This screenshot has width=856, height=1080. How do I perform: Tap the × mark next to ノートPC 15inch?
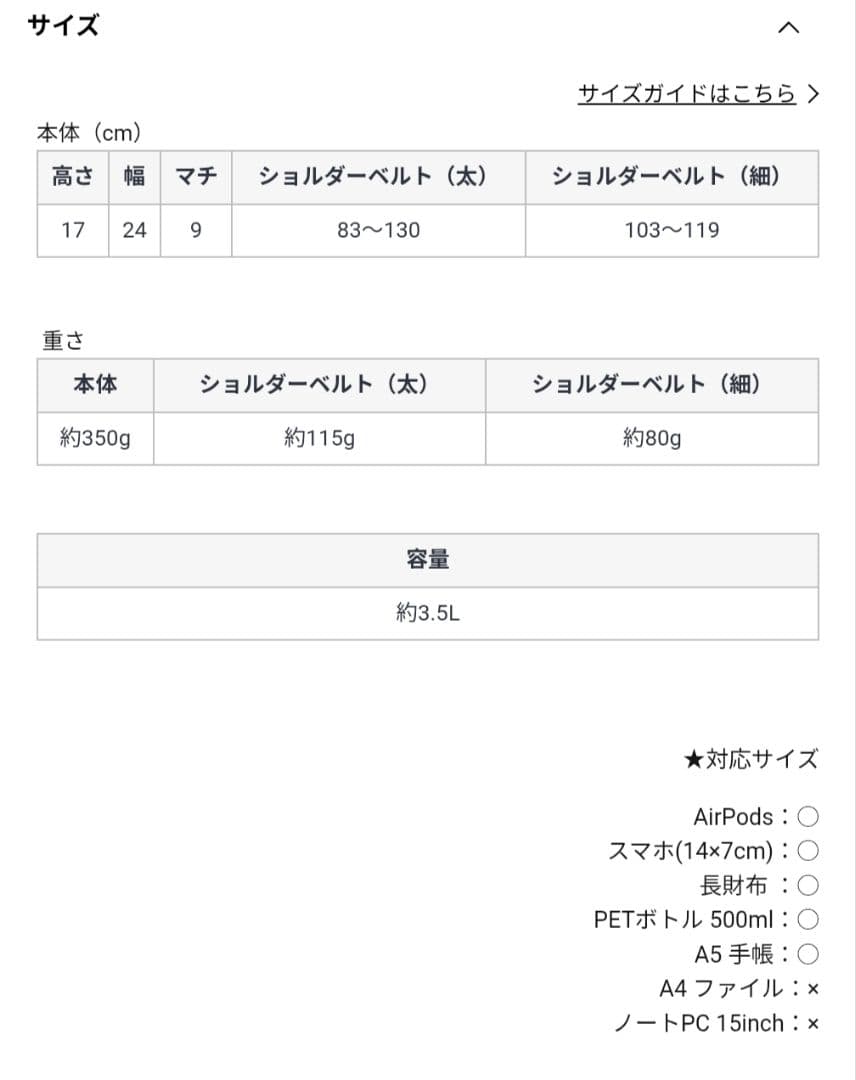(x=812, y=1023)
